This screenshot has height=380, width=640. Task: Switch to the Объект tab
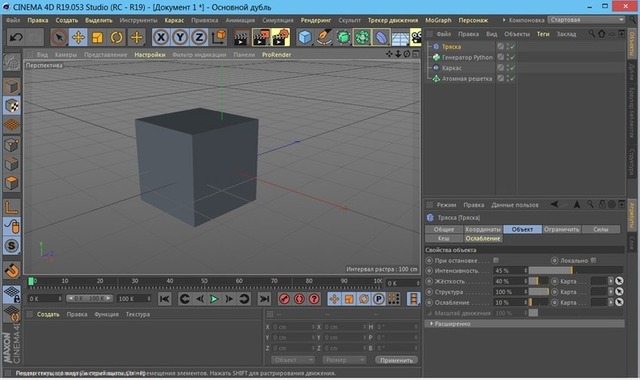(522, 229)
